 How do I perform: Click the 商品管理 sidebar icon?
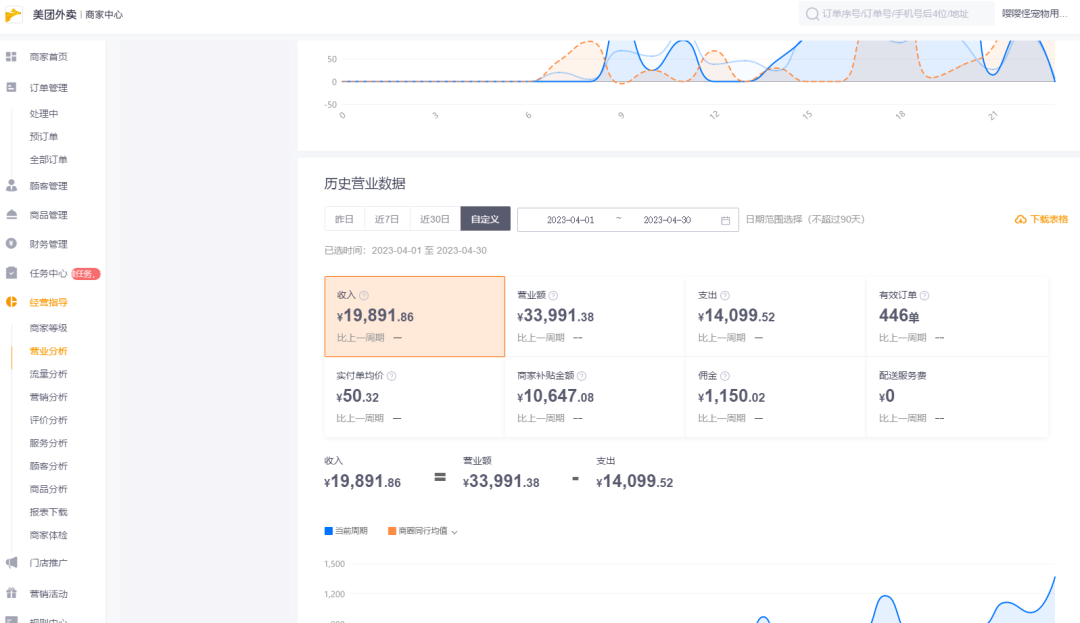[11, 215]
